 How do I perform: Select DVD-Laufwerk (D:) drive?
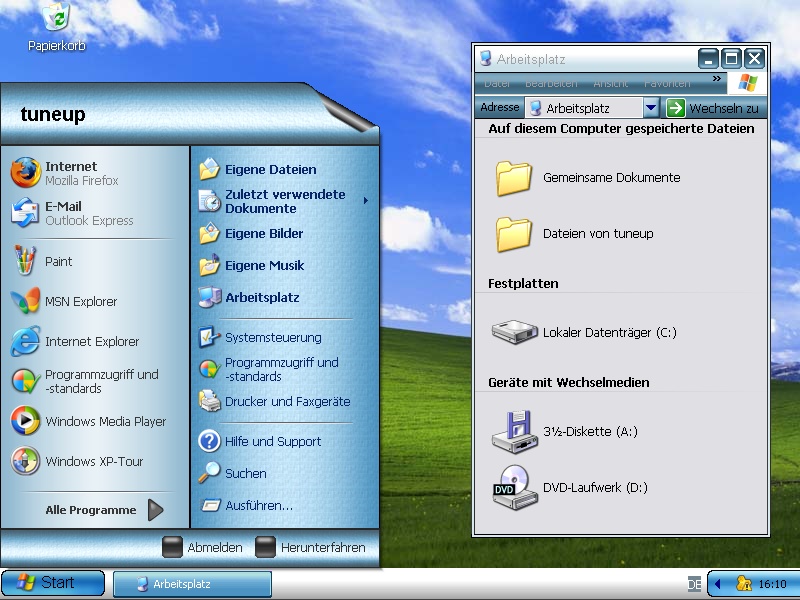click(570, 488)
